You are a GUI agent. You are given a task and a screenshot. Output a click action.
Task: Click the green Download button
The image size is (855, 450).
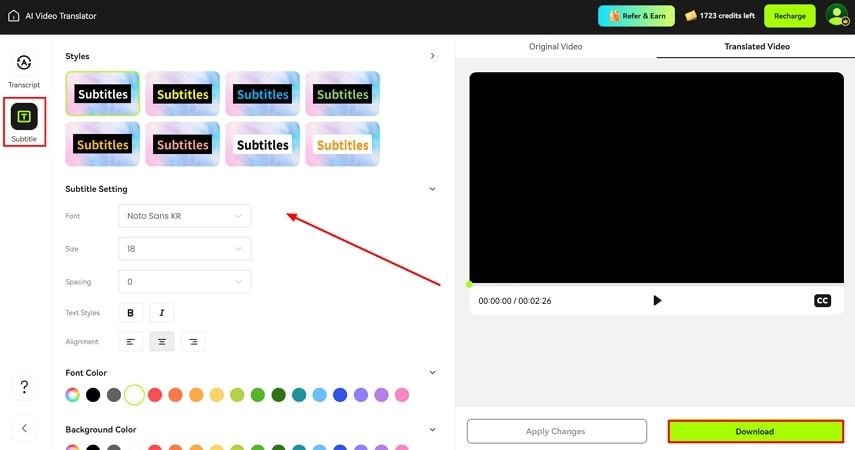tap(756, 431)
